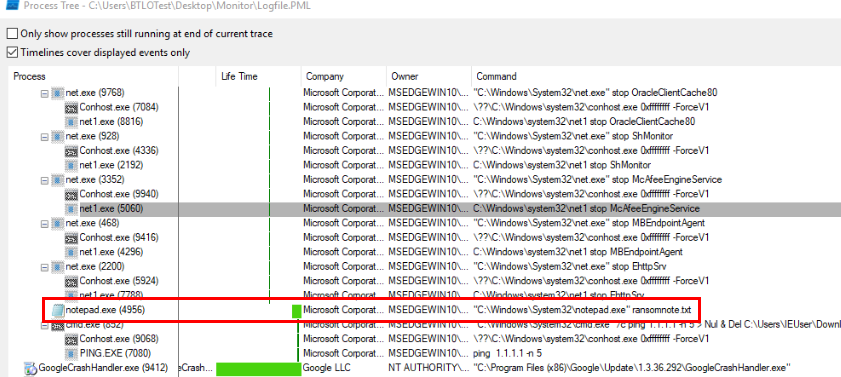Select the net.exe 'stop McAfeeEngineService' command
The width and height of the screenshot is (841, 377).
click(597, 180)
